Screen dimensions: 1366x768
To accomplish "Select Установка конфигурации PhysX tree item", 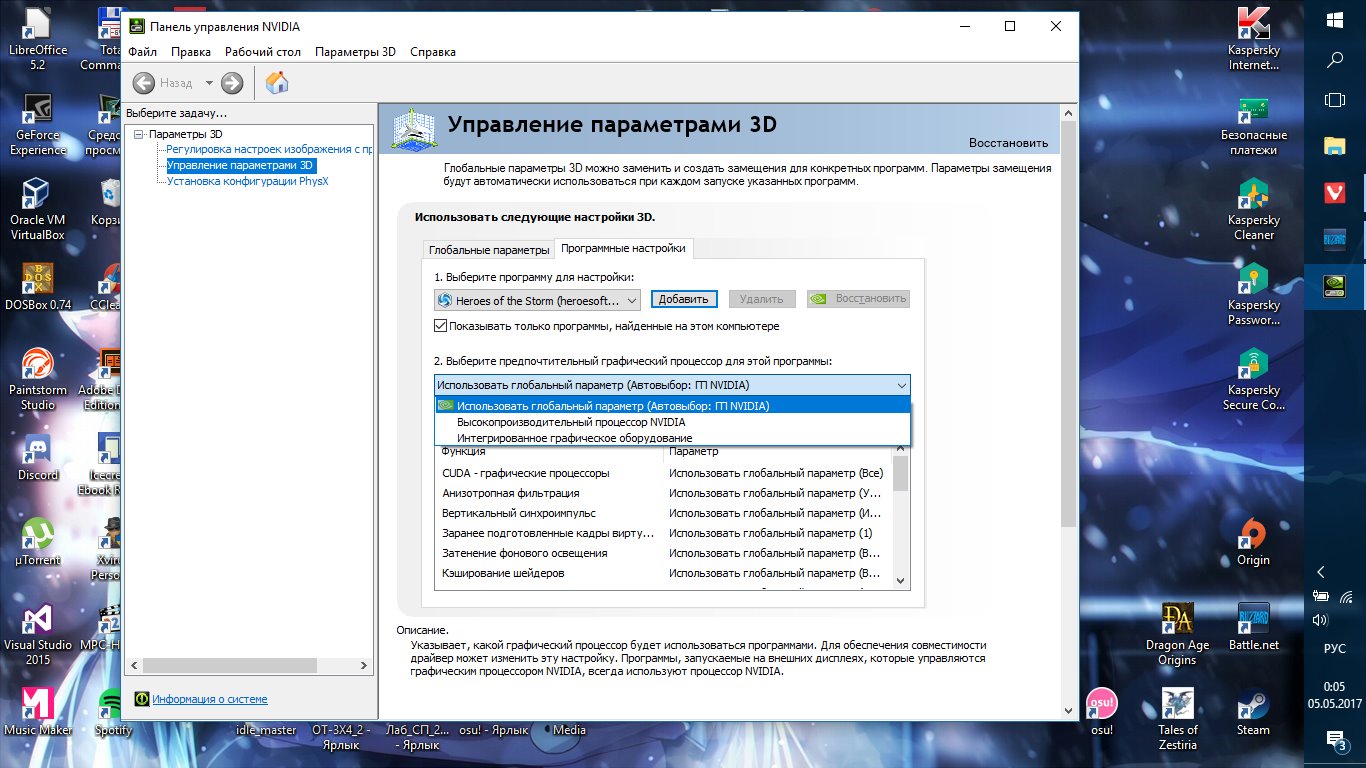I will (x=247, y=181).
